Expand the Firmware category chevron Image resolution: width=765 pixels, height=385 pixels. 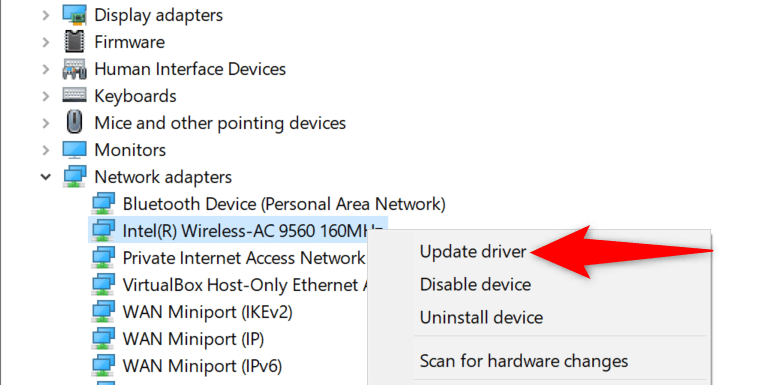[x=45, y=42]
